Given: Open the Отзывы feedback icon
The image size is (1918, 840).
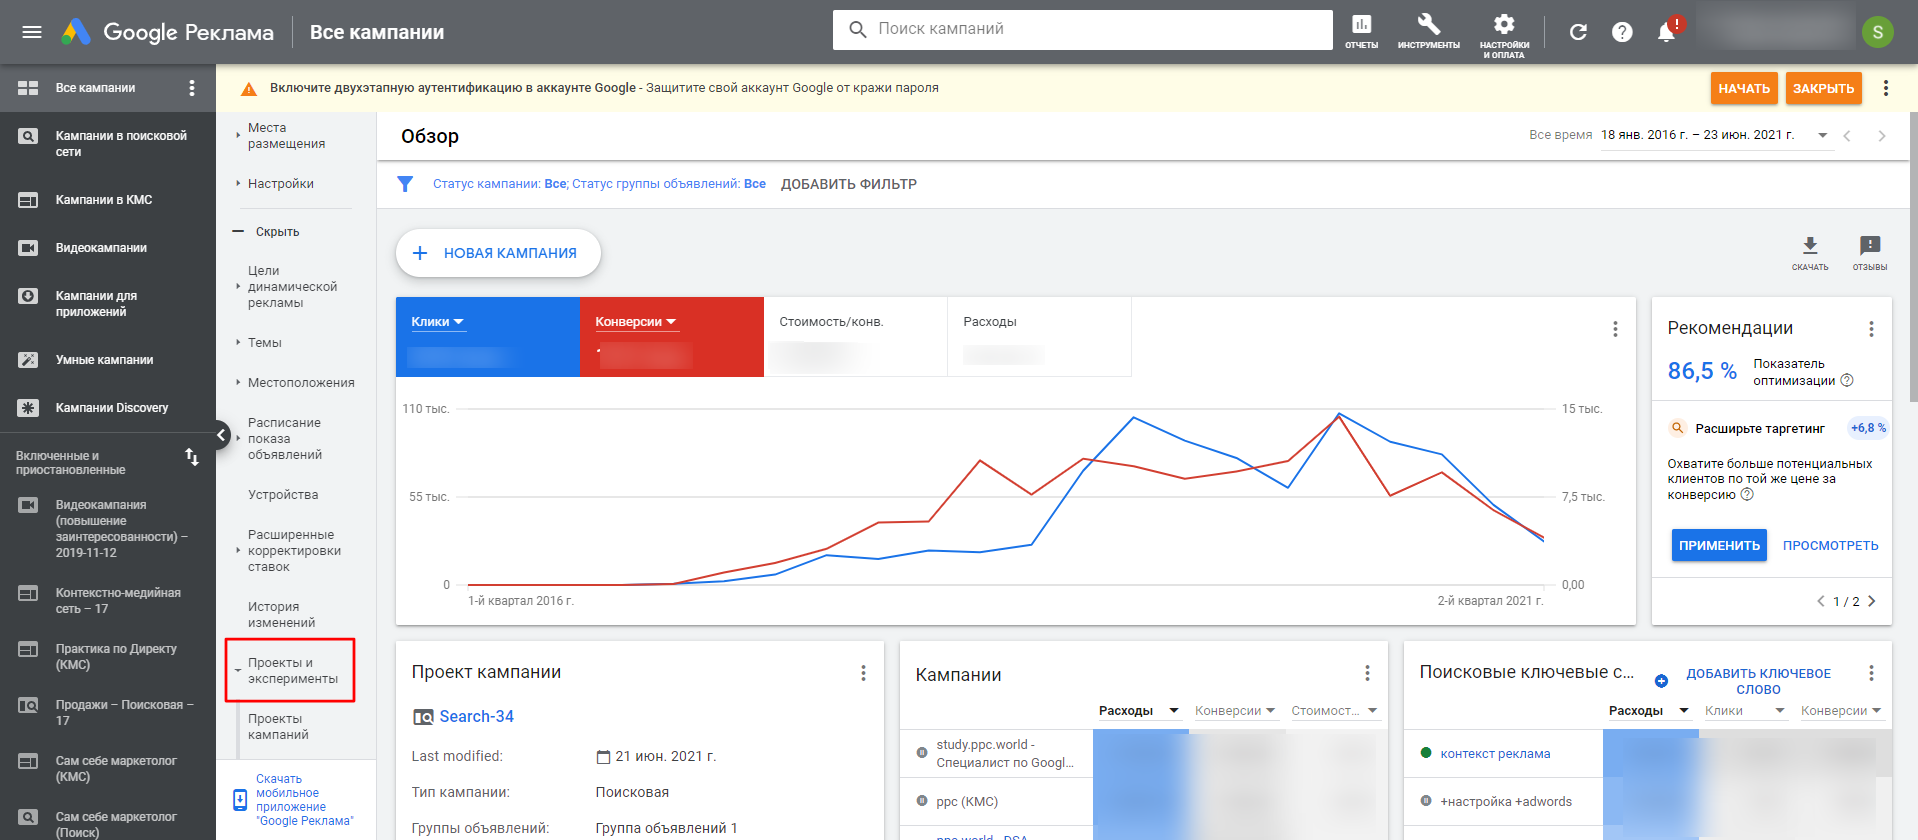Looking at the screenshot, I should tap(1869, 251).
